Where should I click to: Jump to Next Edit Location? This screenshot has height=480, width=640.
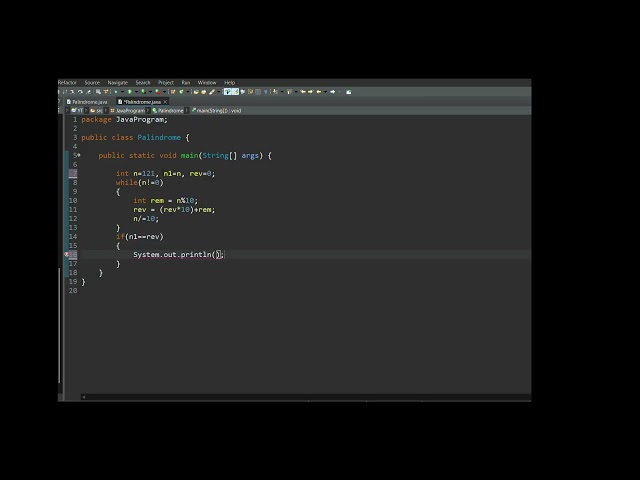click(311, 92)
